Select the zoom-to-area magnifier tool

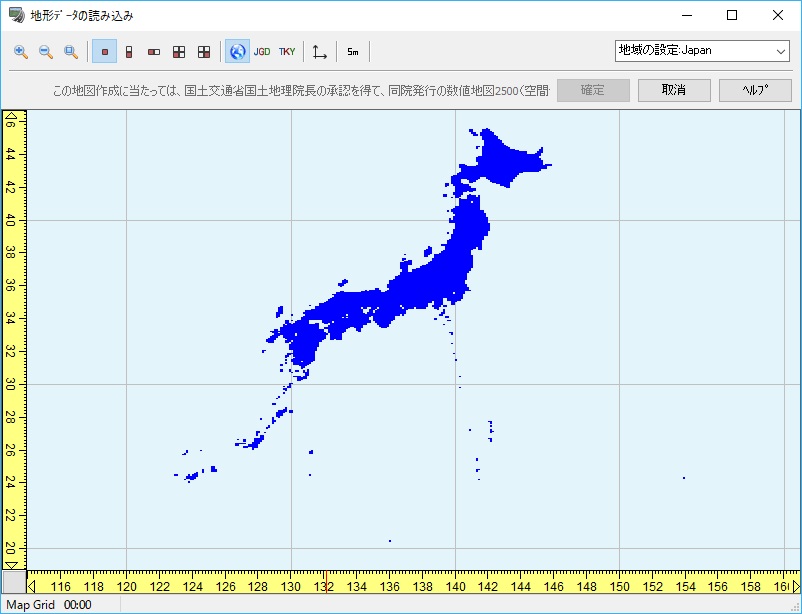point(70,51)
